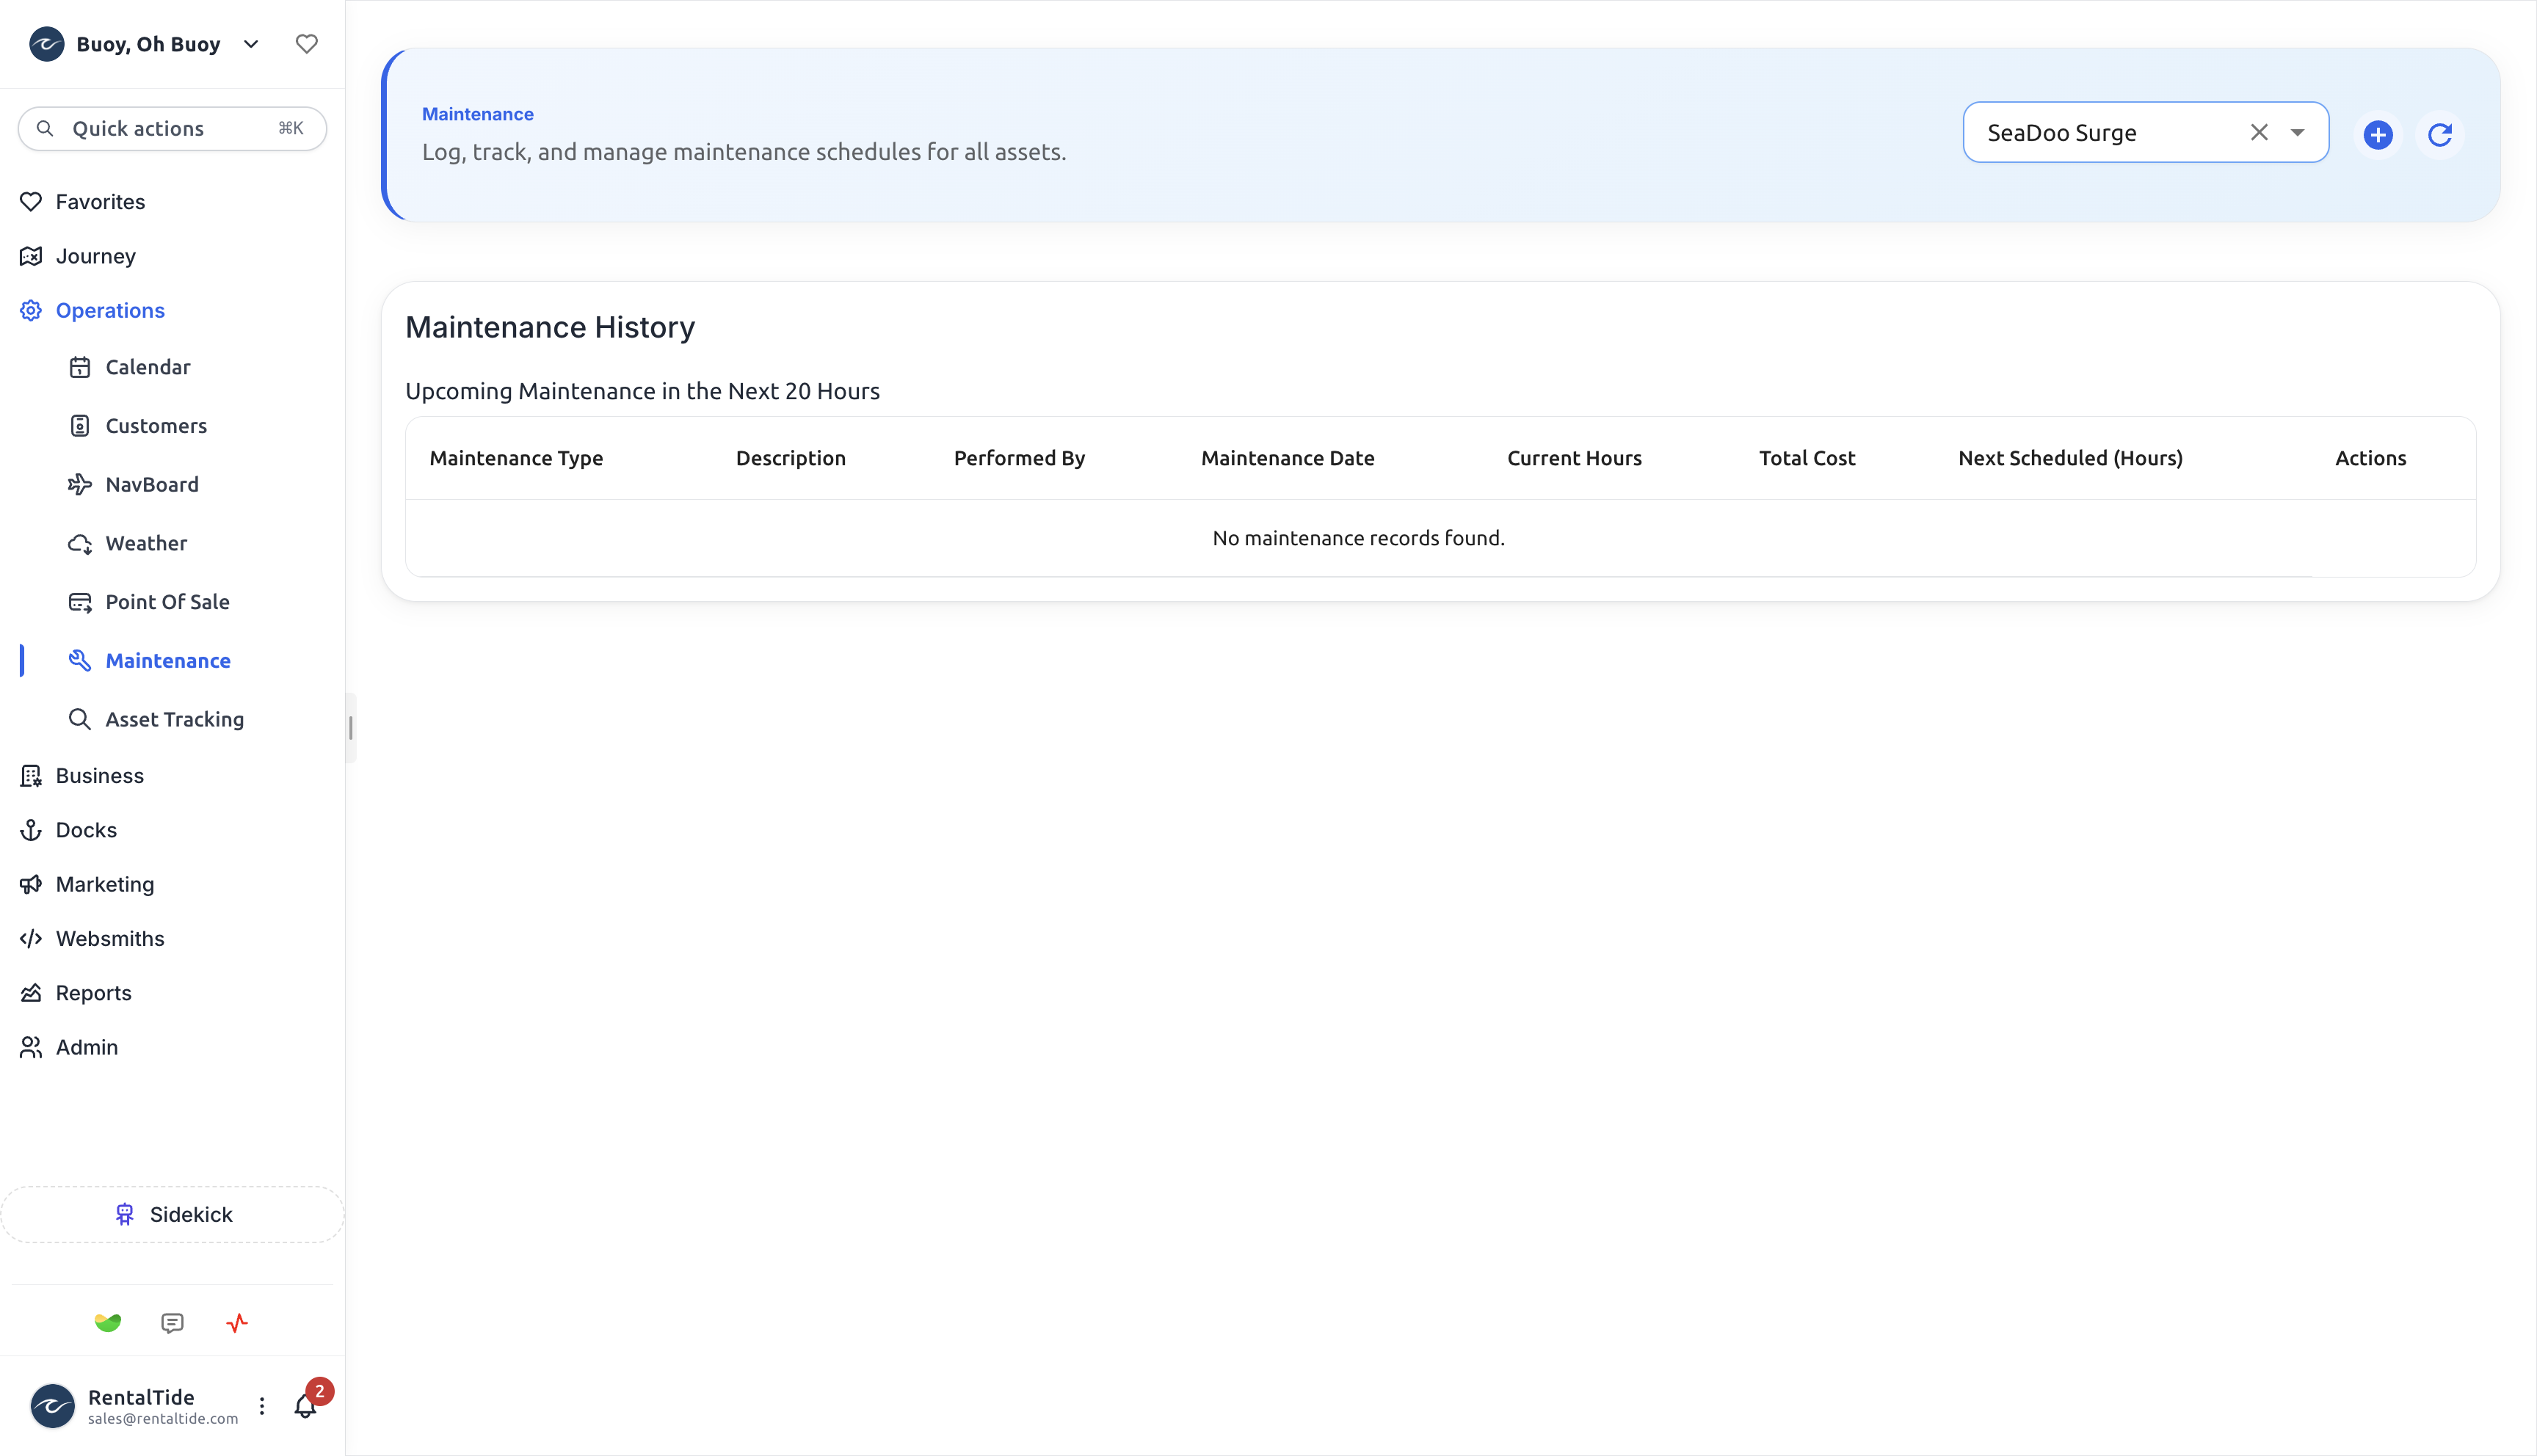Screen dimensions: 2537x1456
Task: Click the Next Scheduled (Hours) header
Action: 2070,458
